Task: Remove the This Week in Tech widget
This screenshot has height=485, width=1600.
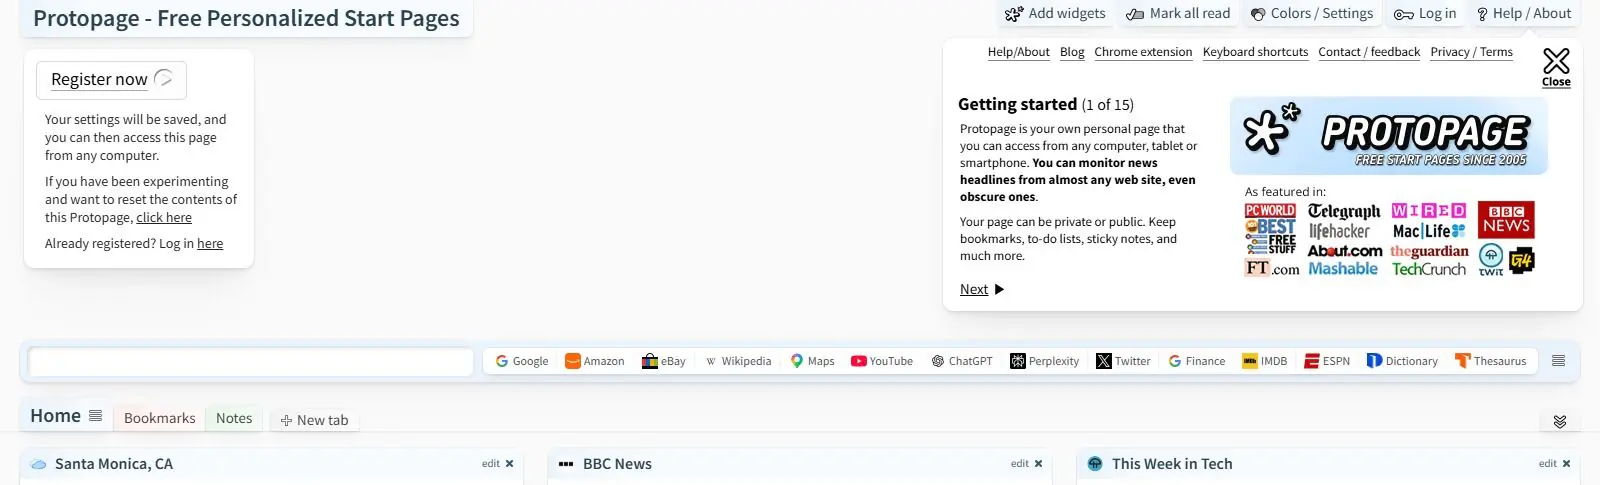Action: point(1566,464)
